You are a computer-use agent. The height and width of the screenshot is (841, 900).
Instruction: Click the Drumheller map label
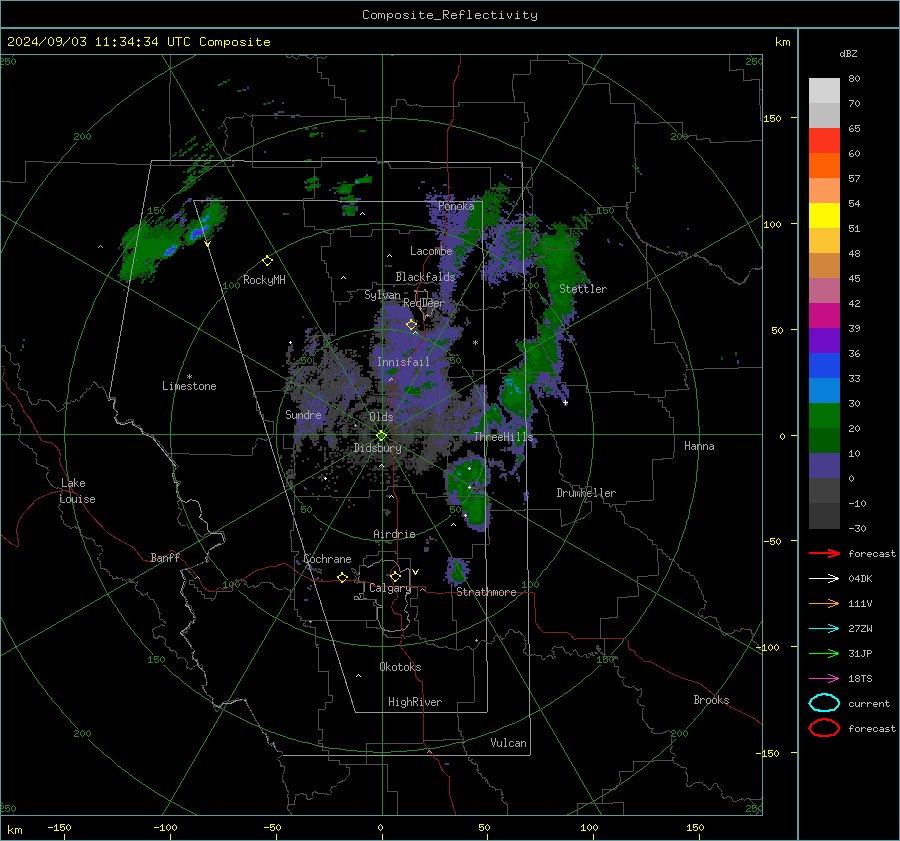coord(586,493)
